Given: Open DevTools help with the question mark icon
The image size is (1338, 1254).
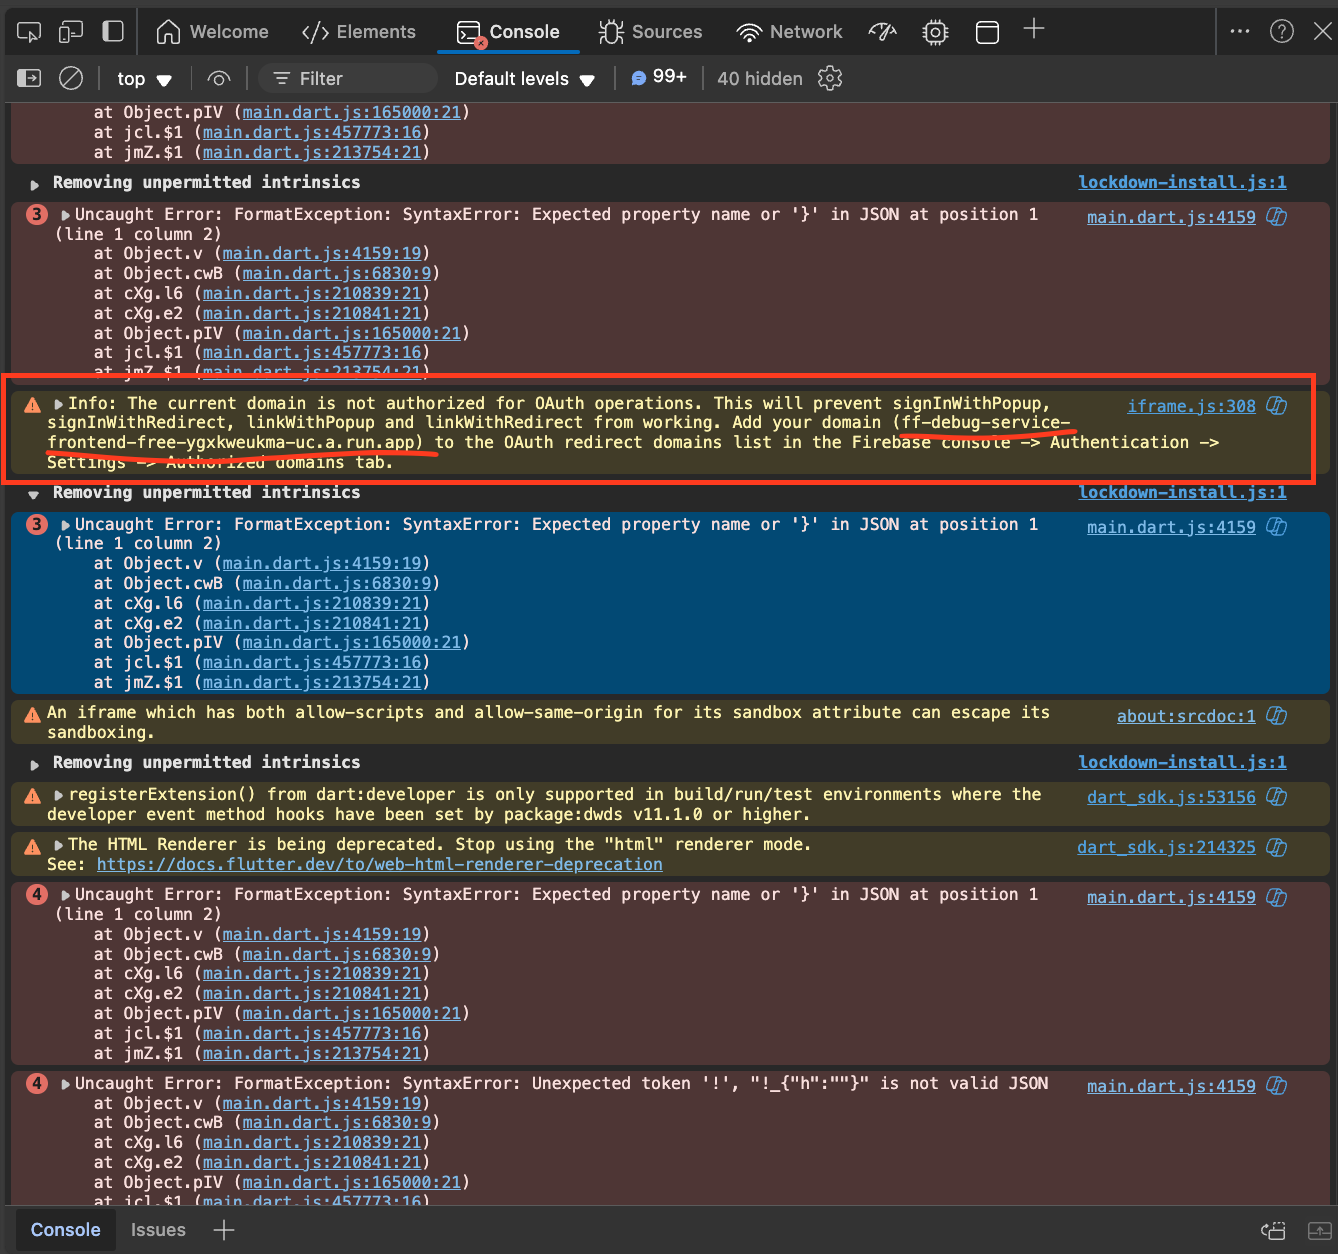Looking at the screenshot, I should (1282, 31).
